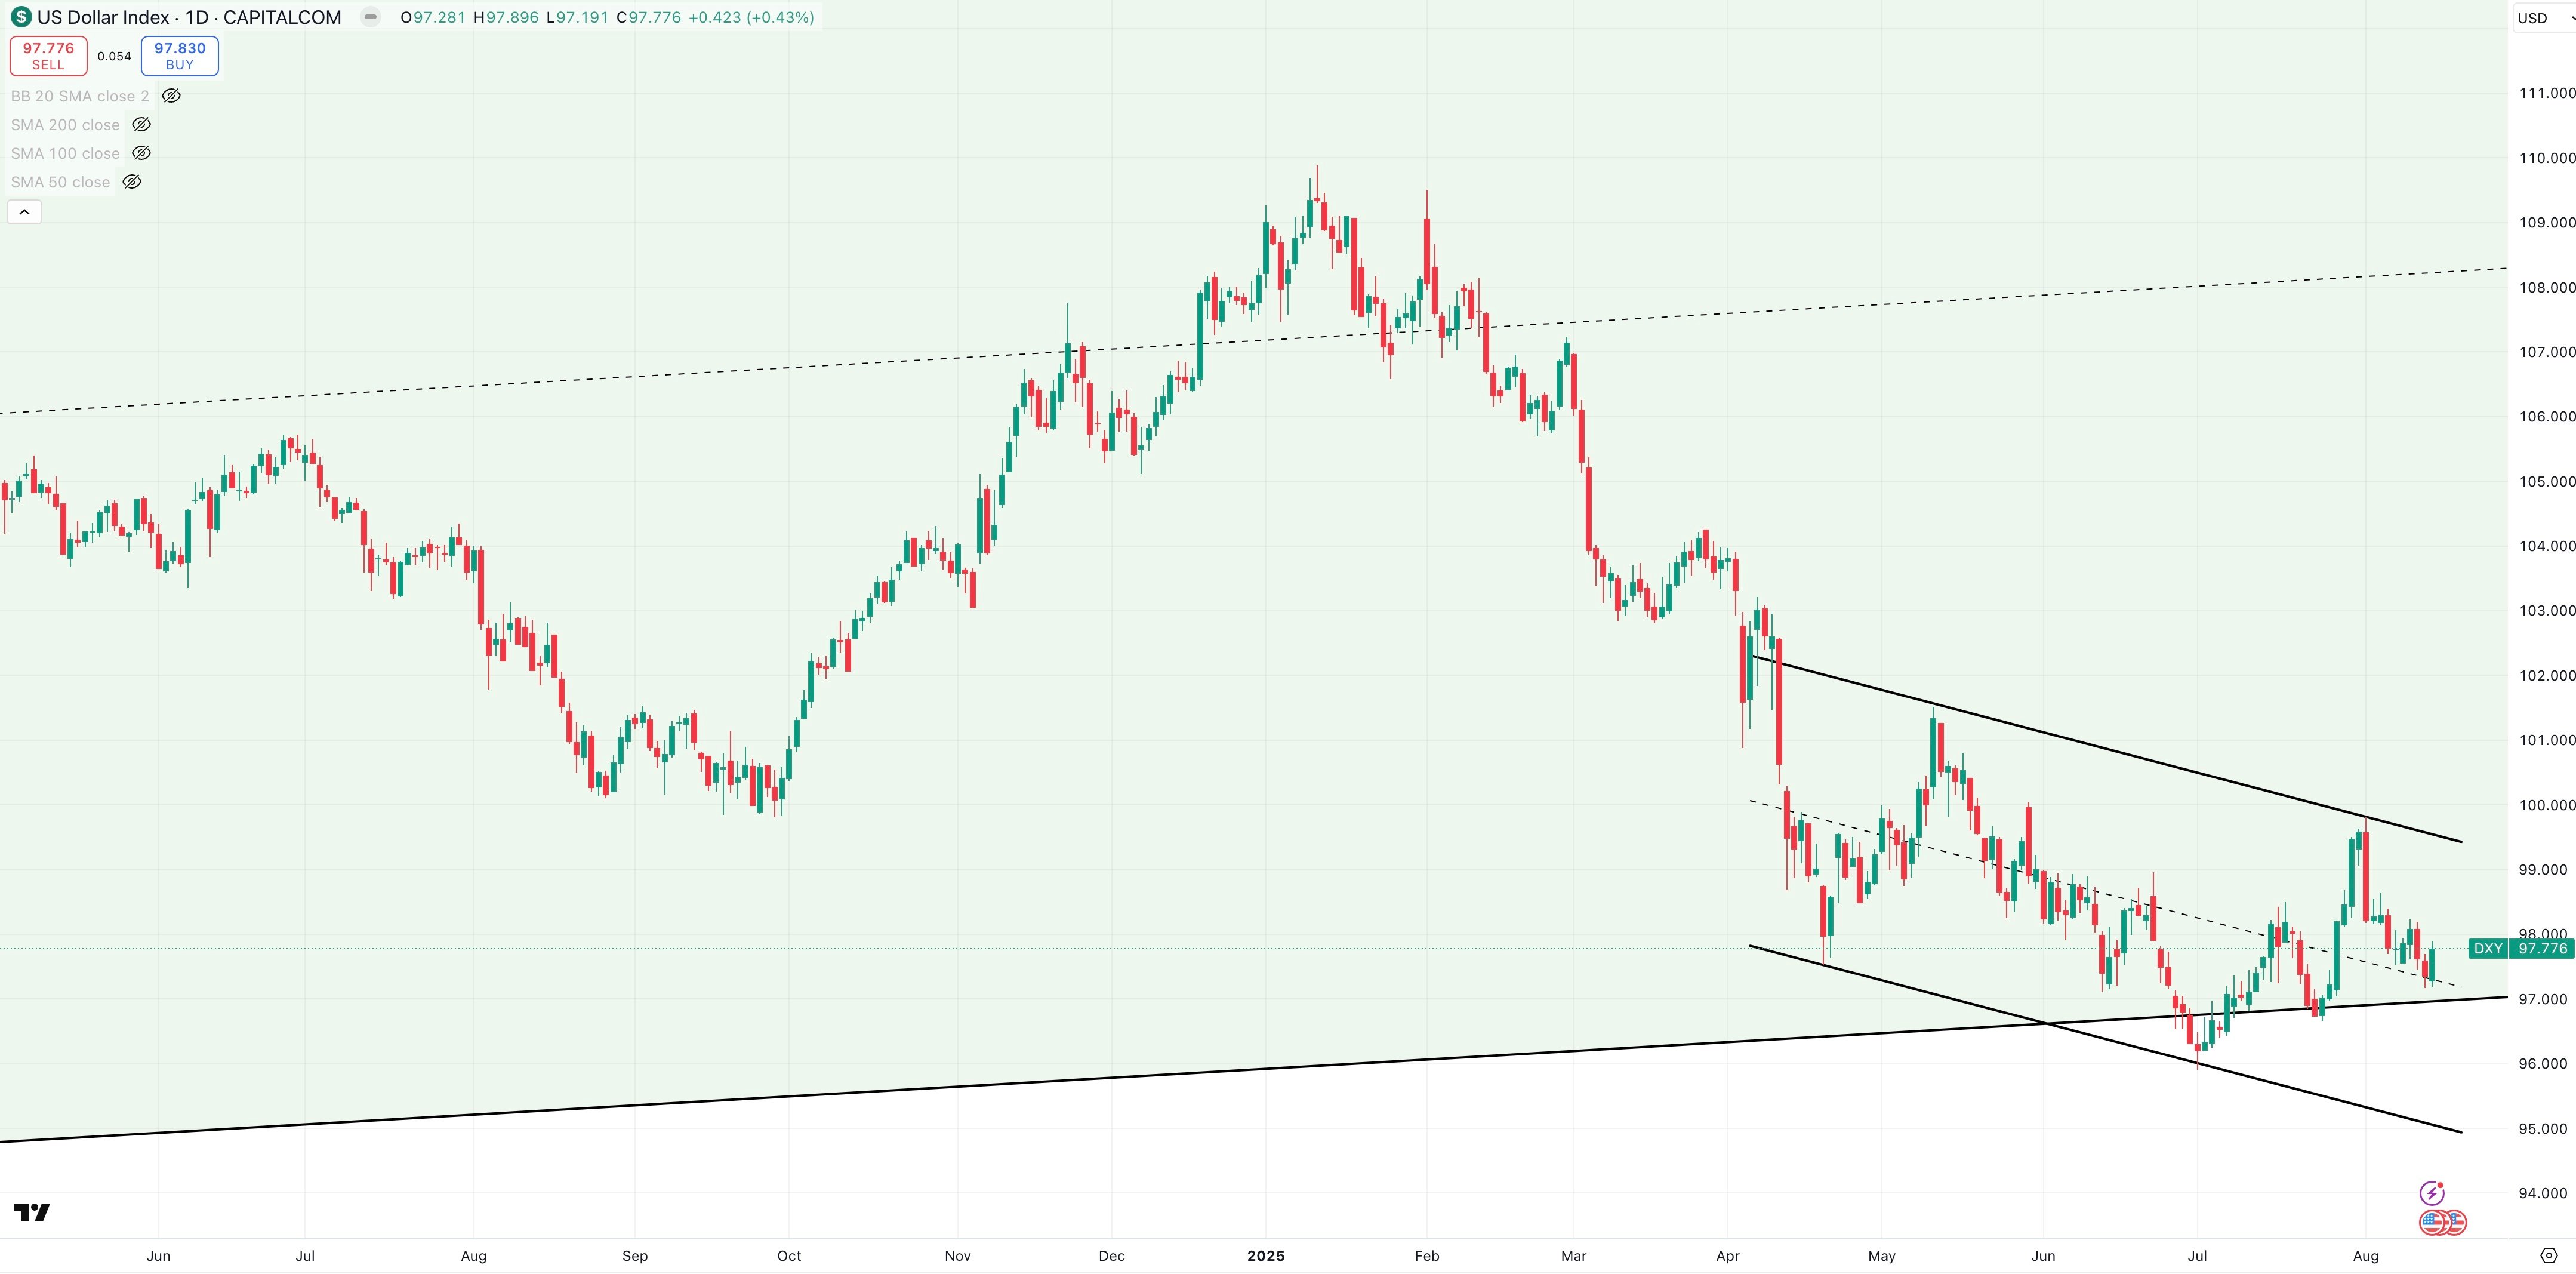This screenshot has height=1274, width=2576.
Task: Click the 100.000 price axis label
Action: (2546, 805)
